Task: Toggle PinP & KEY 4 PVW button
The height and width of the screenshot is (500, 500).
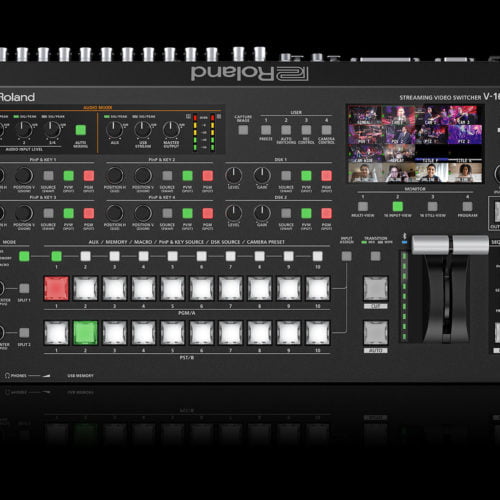Action: pos(188,213)
